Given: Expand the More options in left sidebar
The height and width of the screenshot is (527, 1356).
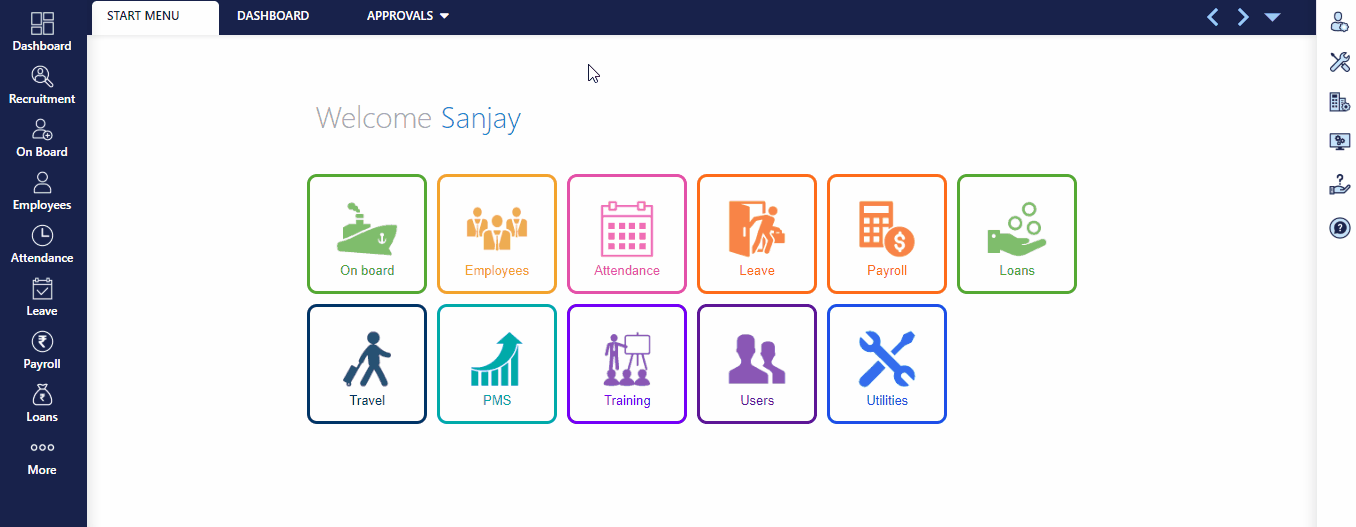Looking at the screenshot, I should pyautogui.click(x=42, y=456).
